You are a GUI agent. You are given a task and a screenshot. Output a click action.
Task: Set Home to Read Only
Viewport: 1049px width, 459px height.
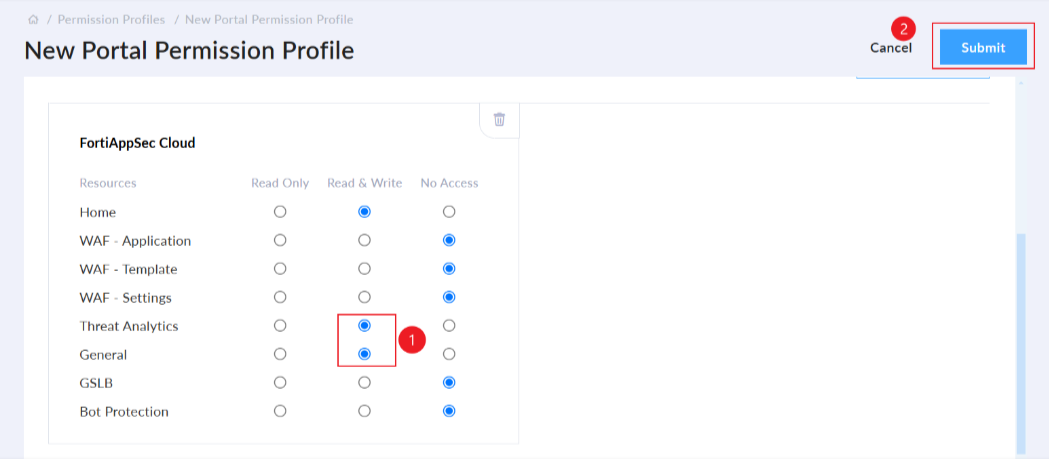pyautogui.click(x=280, y=212)
